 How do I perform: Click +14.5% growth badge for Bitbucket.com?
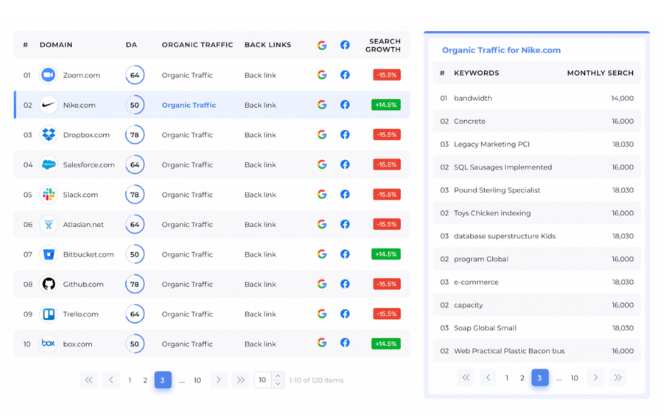point(386,254)
